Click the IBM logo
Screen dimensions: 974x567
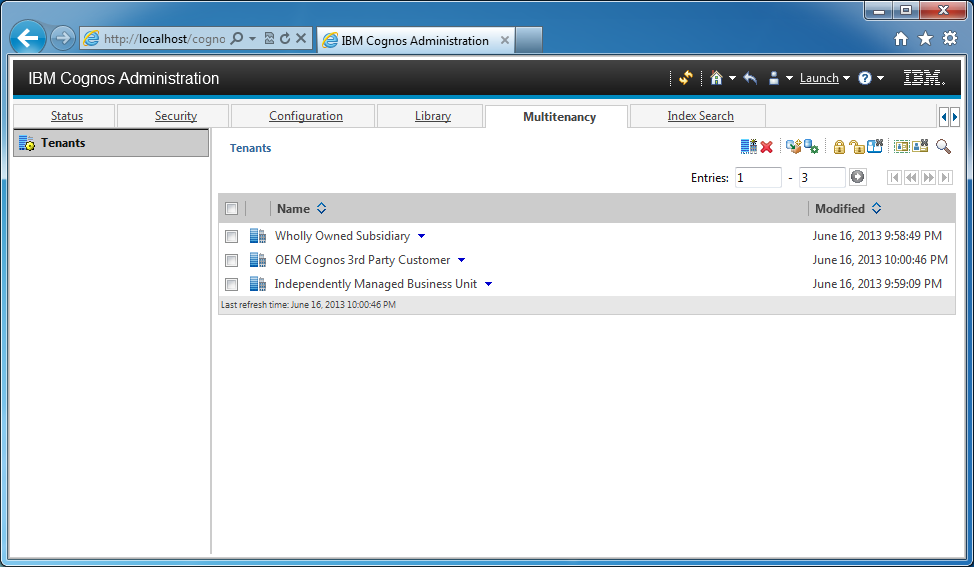tap(924, 78)
